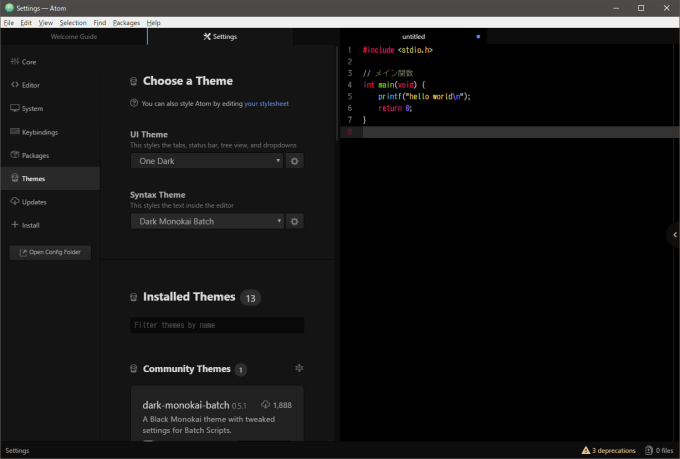Open the Help menu
The image size is (680, 459).
(x=154, y=23)
